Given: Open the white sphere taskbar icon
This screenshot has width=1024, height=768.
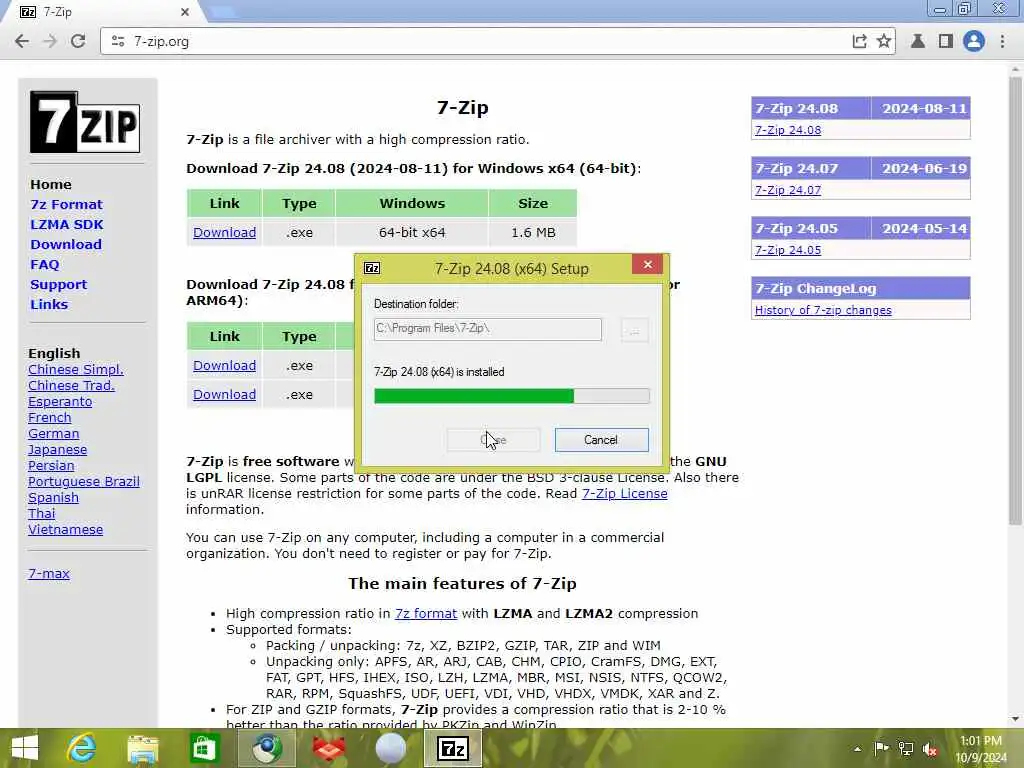Looking at the screenshot, I should pyautogui.click(x=391, y=748).
